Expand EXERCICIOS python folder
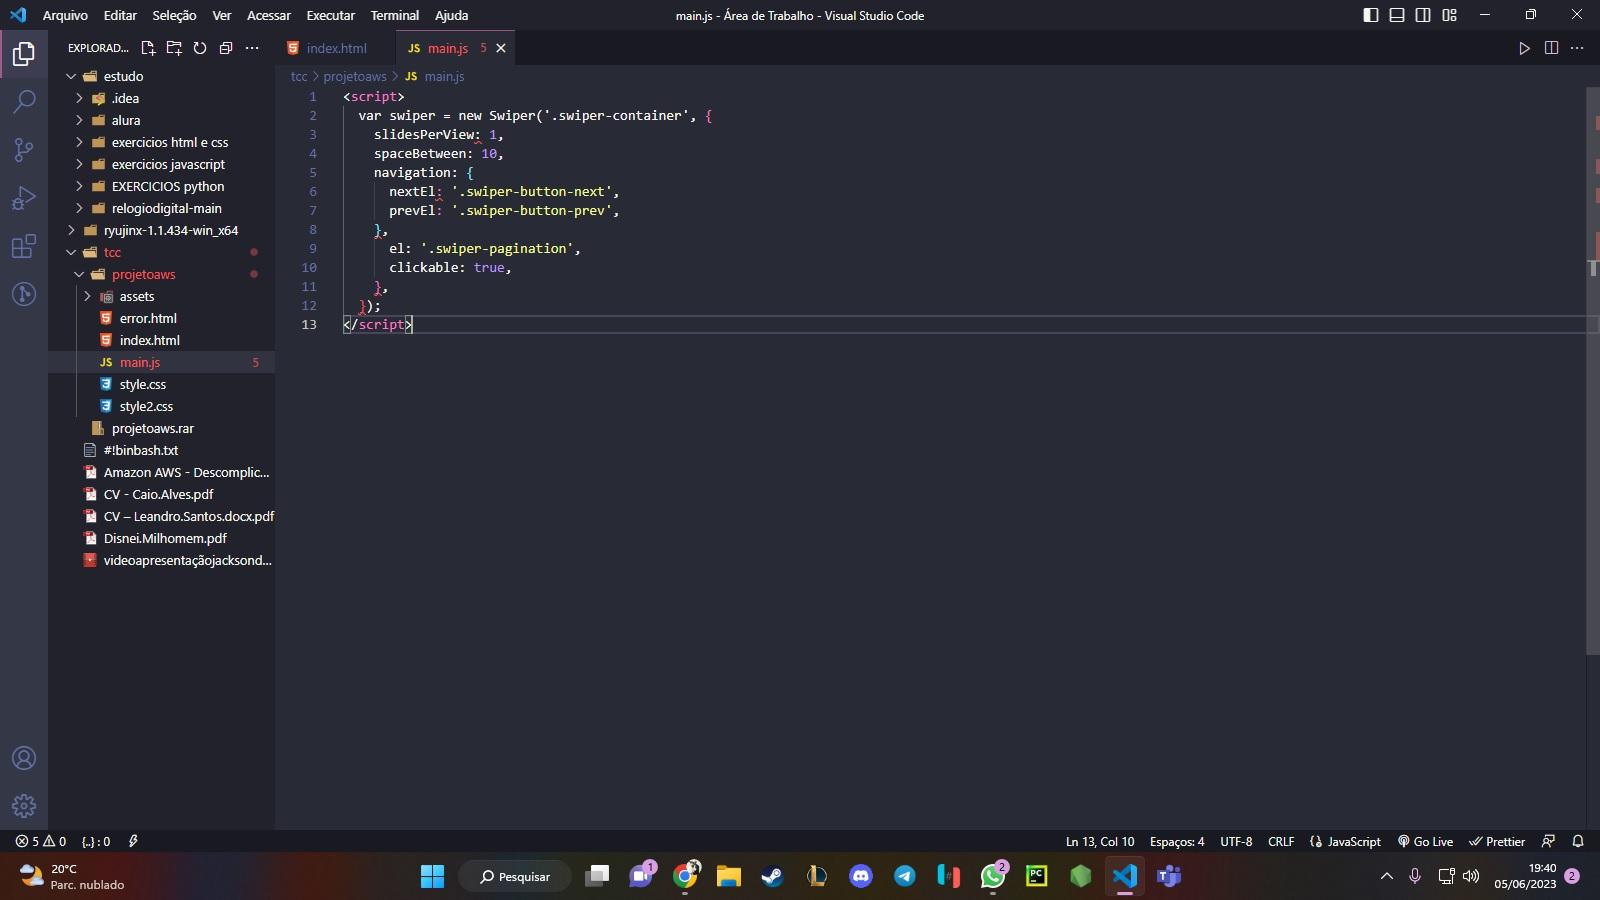 168,186
